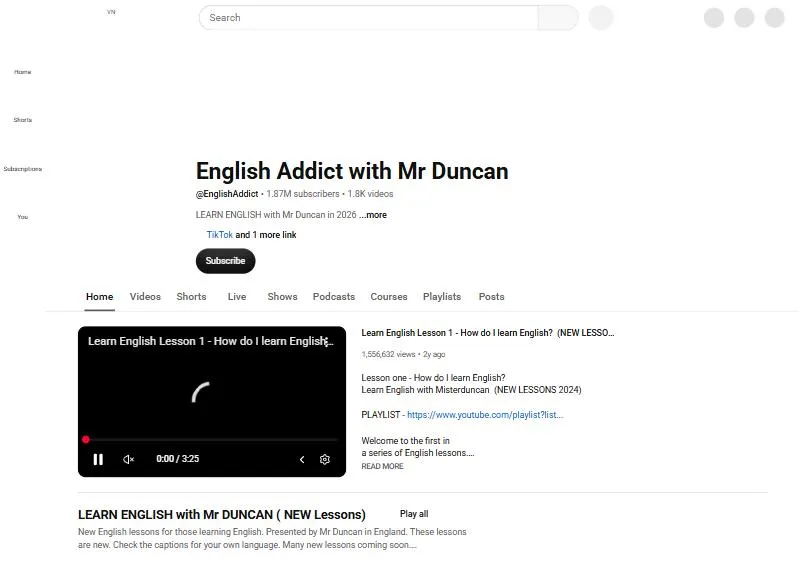The width and height of the screenshot is (799, 569).
Task: Open the 'LEARN ENGLISH with Mr DUNCAN ( NEW Lessons)' section title
Action: (x=222, y=514)
